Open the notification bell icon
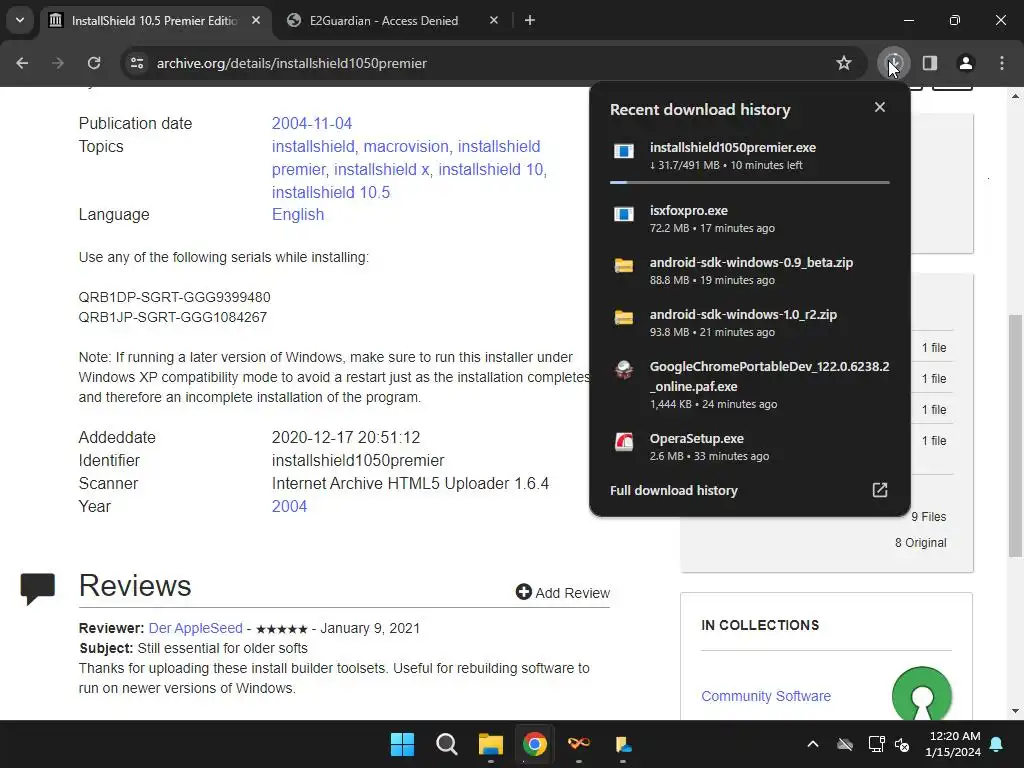The width and height of the screenshot is (1024, 768). click(997, 744)
